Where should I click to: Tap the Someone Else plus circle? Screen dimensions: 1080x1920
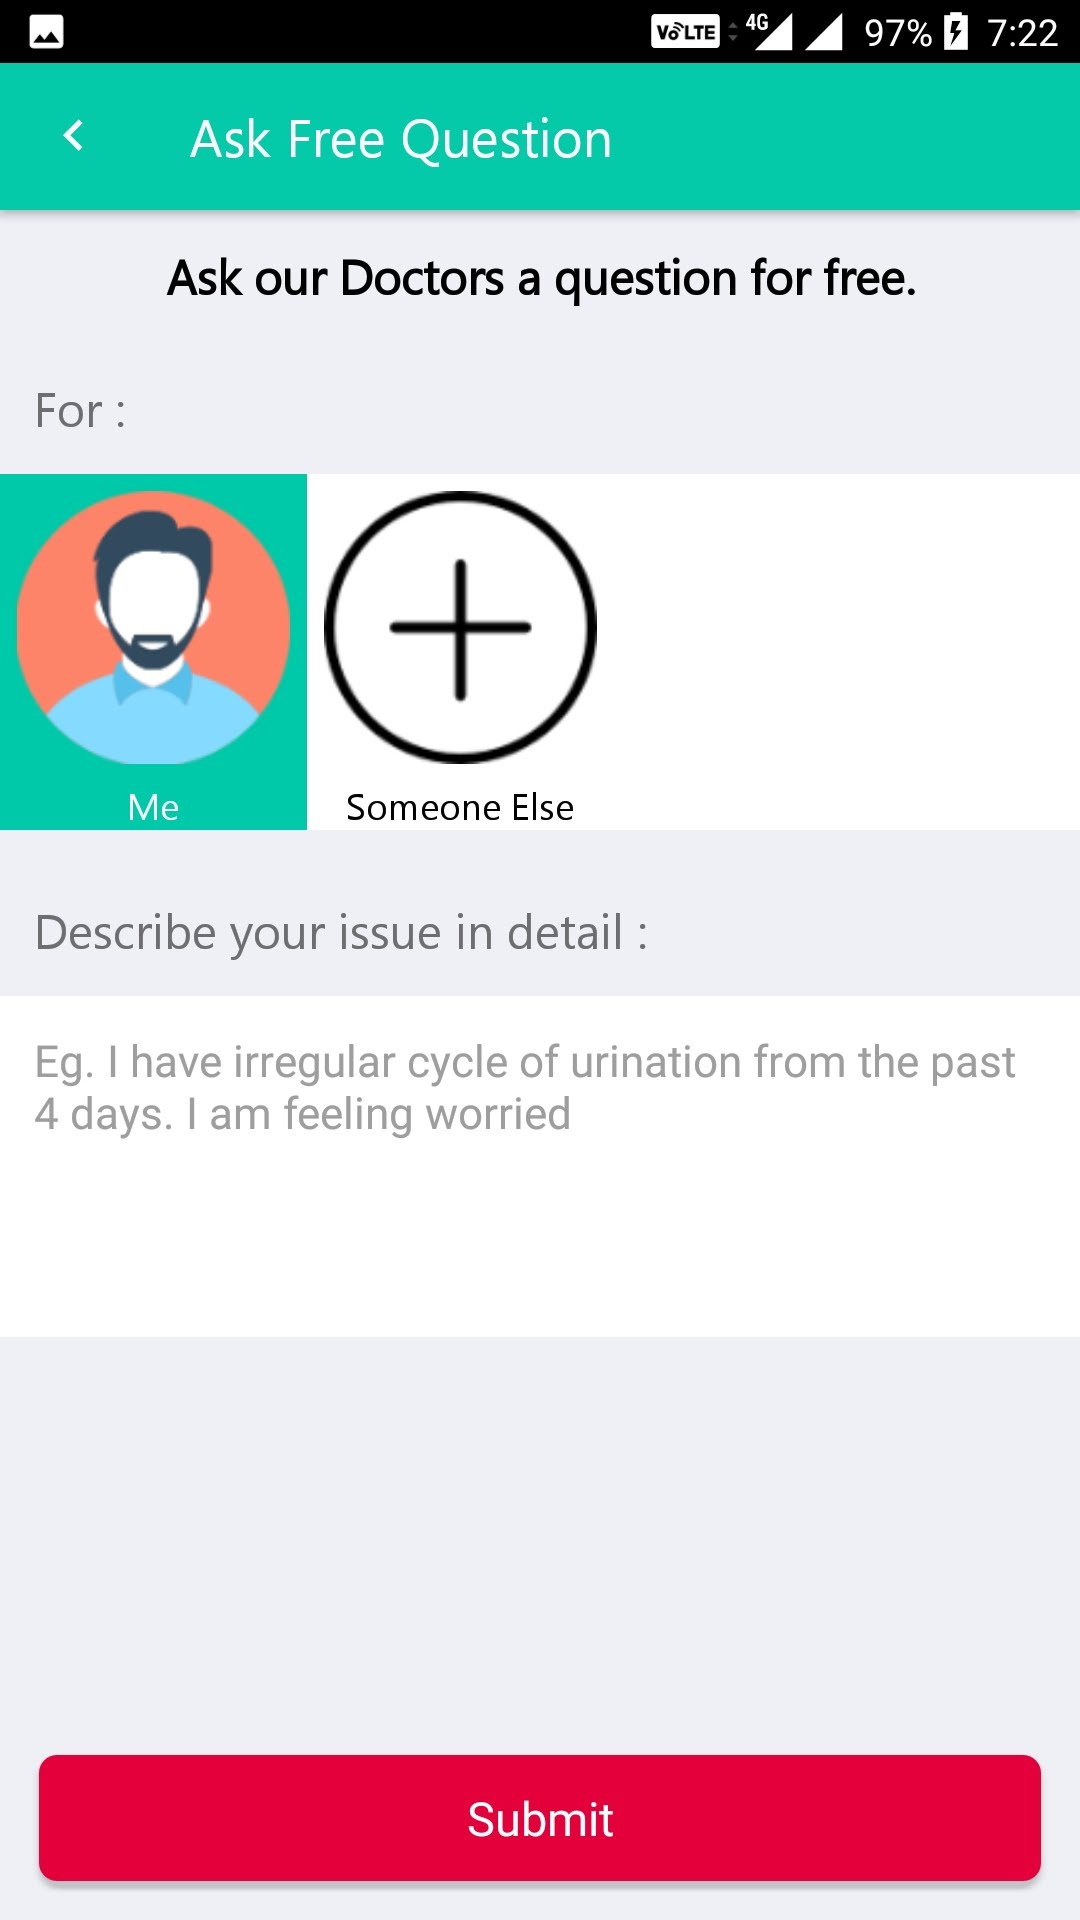pos(460,627)
